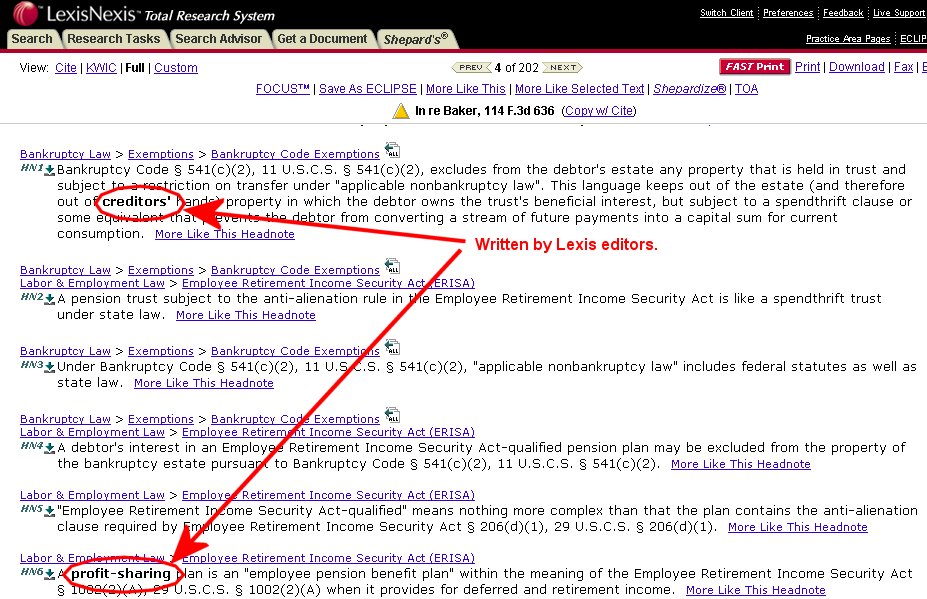Image resolution: width=927 pixels, height=599 pixels.
Task: Jump to HN1 using its down-arrow icon
Action: click(x=50, y=171)
